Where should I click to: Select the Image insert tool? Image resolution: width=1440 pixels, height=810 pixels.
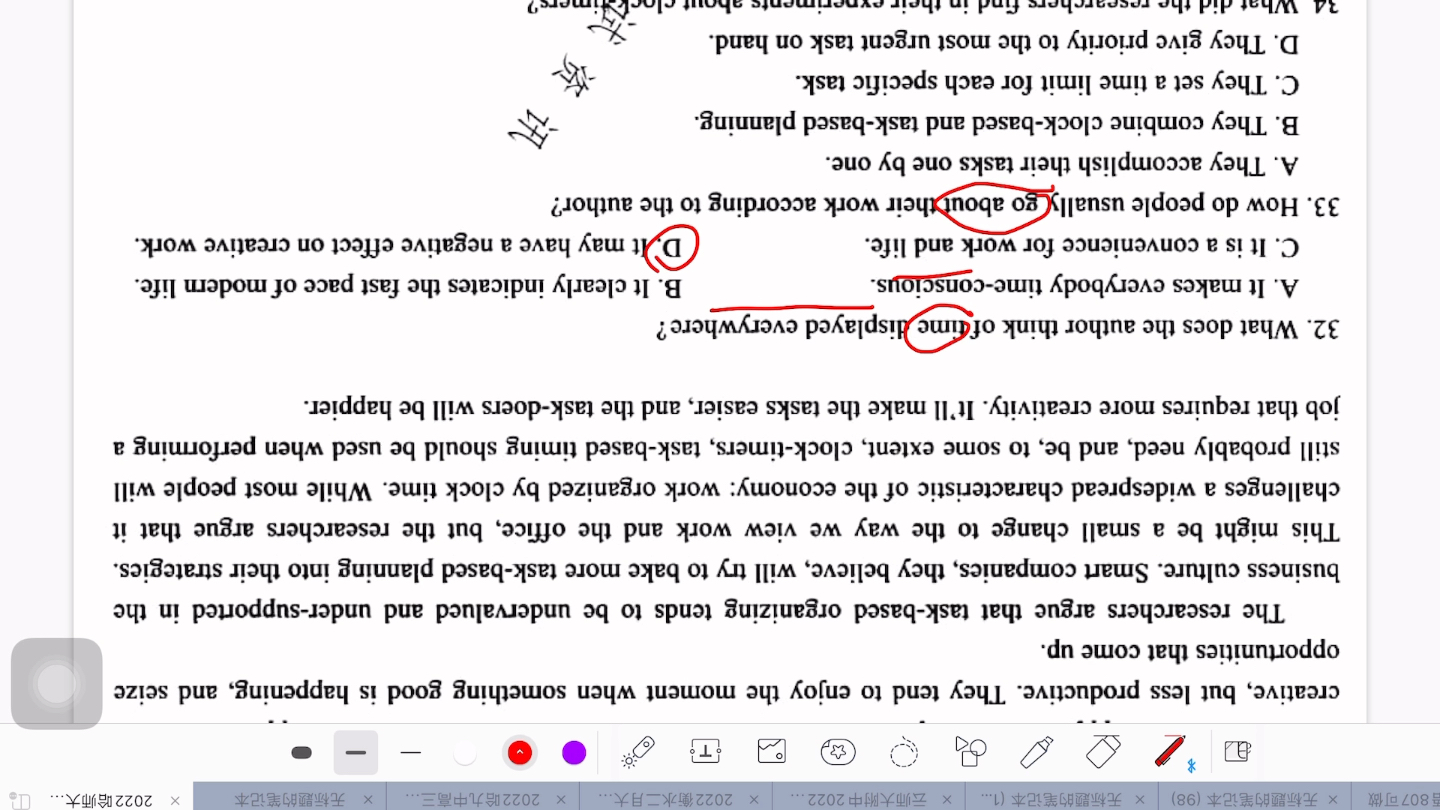772,752
